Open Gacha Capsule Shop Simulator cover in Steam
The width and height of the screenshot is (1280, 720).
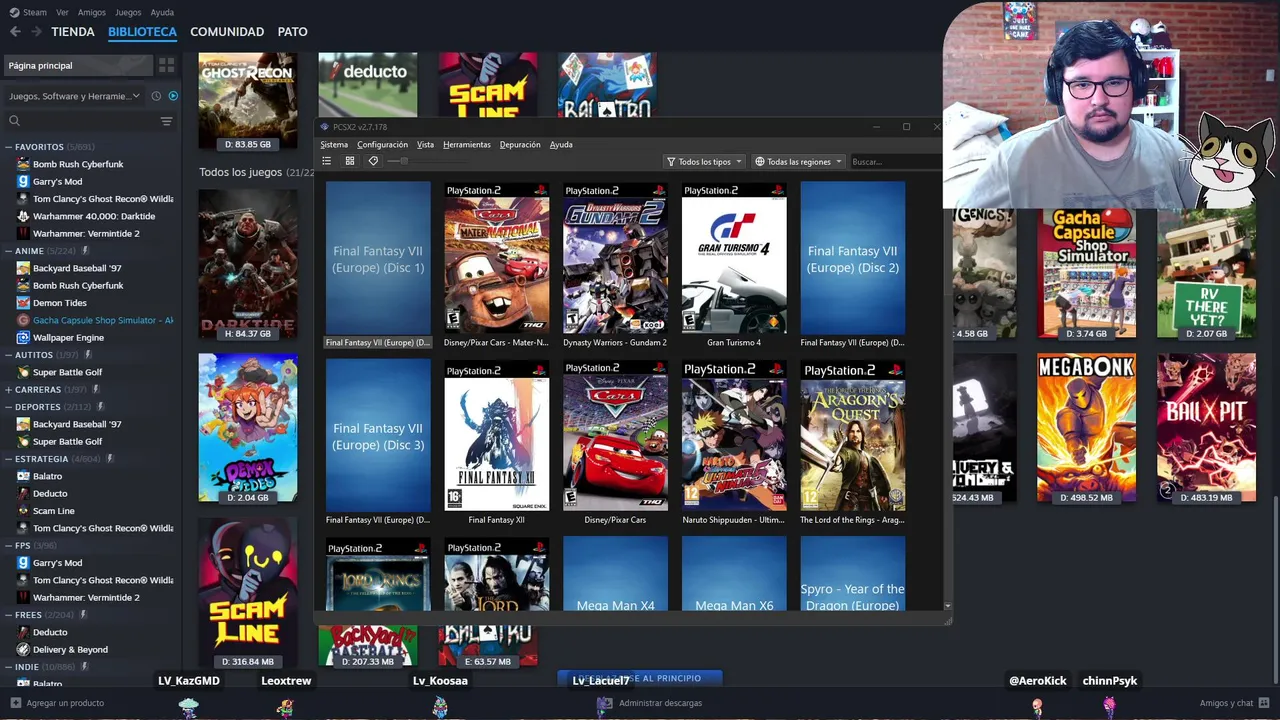tap(1086, 271)
